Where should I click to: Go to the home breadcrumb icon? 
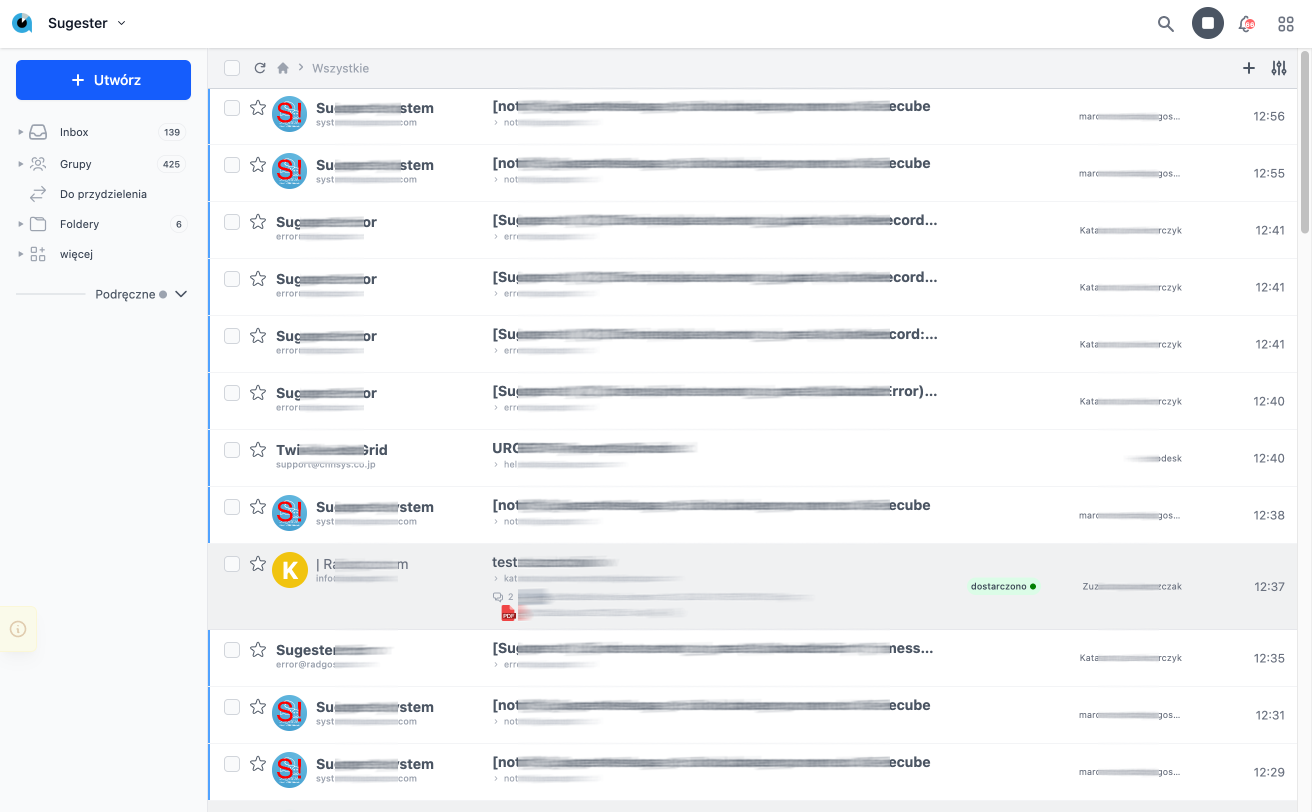(283, 68)
